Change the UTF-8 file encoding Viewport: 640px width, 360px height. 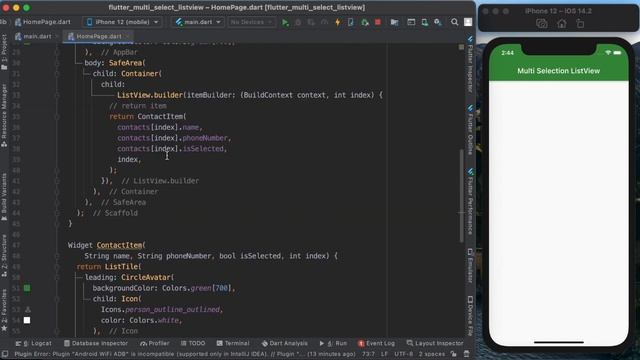coord(404,354)
